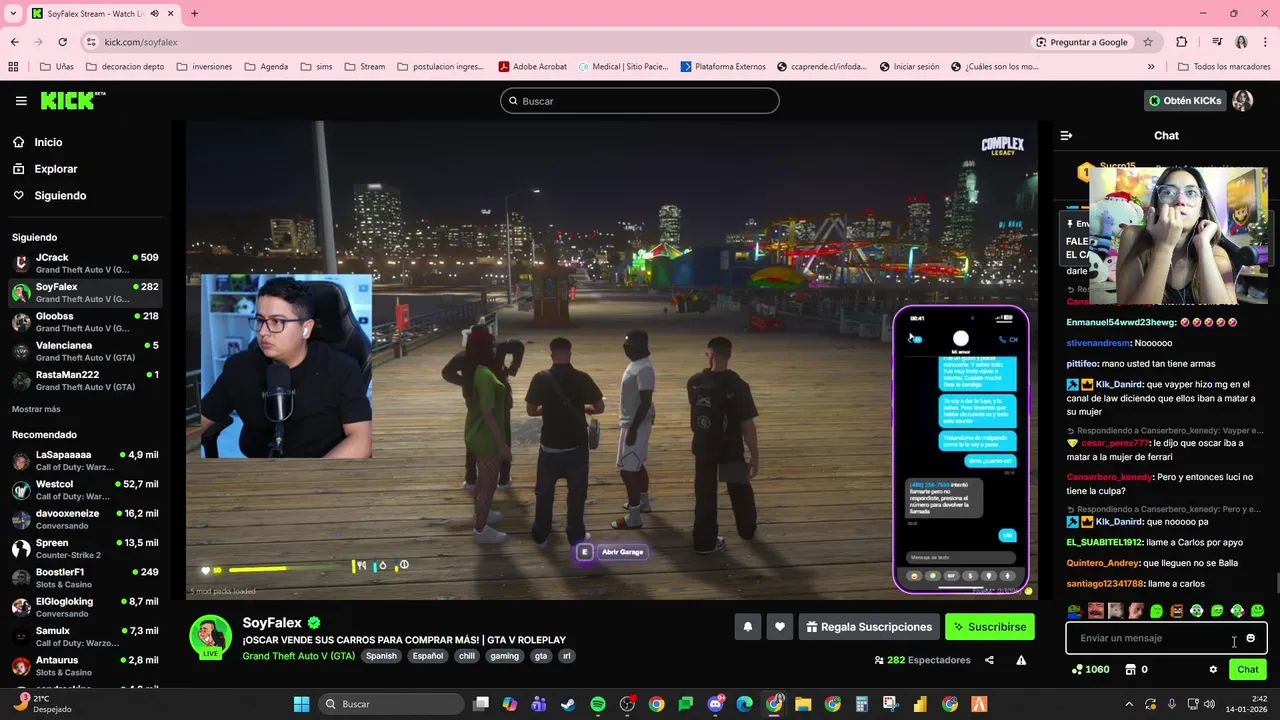Go to Explorar in sidebar
The image size is (1280, 720).
pos(45,169)
